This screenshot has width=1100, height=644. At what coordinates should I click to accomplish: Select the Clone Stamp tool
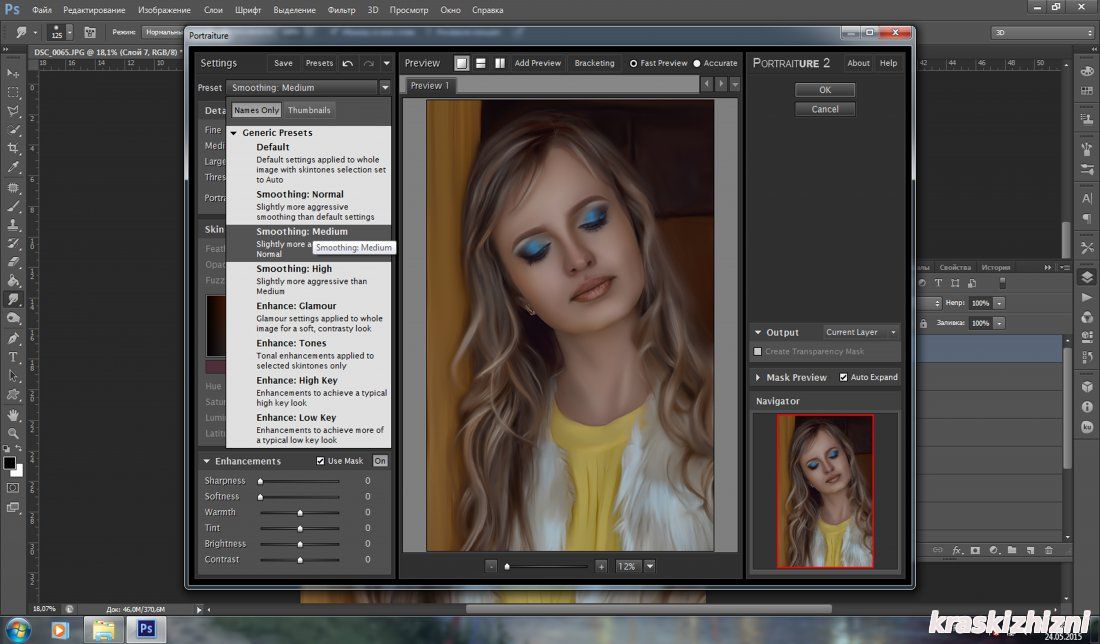pyautogui.click(x=13, y=224)
